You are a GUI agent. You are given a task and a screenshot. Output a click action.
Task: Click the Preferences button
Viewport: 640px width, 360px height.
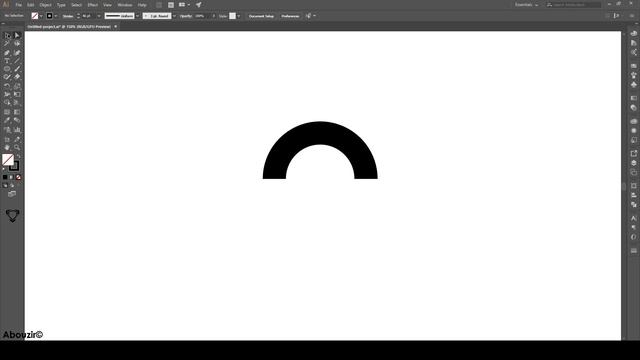click(290, 16)
